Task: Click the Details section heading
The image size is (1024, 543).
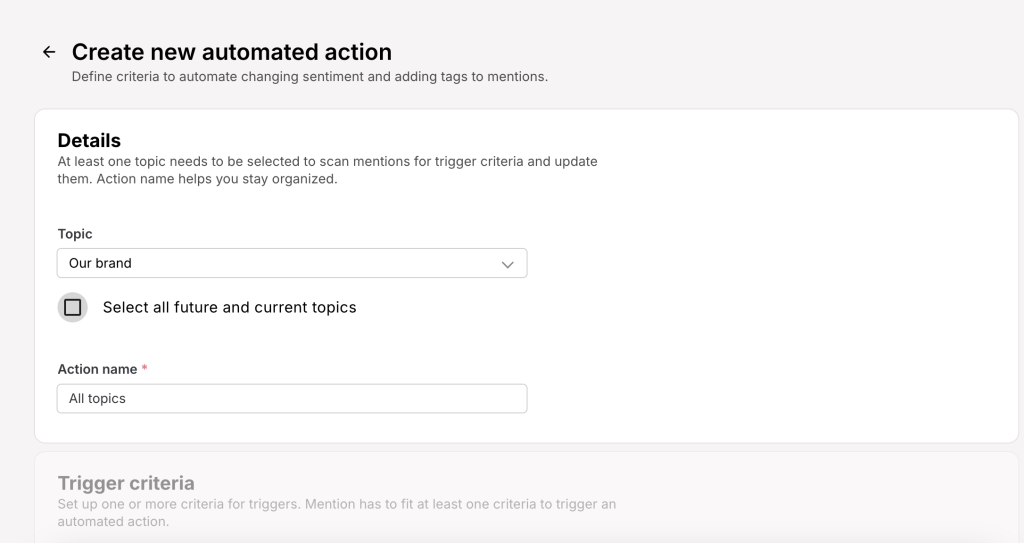Action: point(89,140)
